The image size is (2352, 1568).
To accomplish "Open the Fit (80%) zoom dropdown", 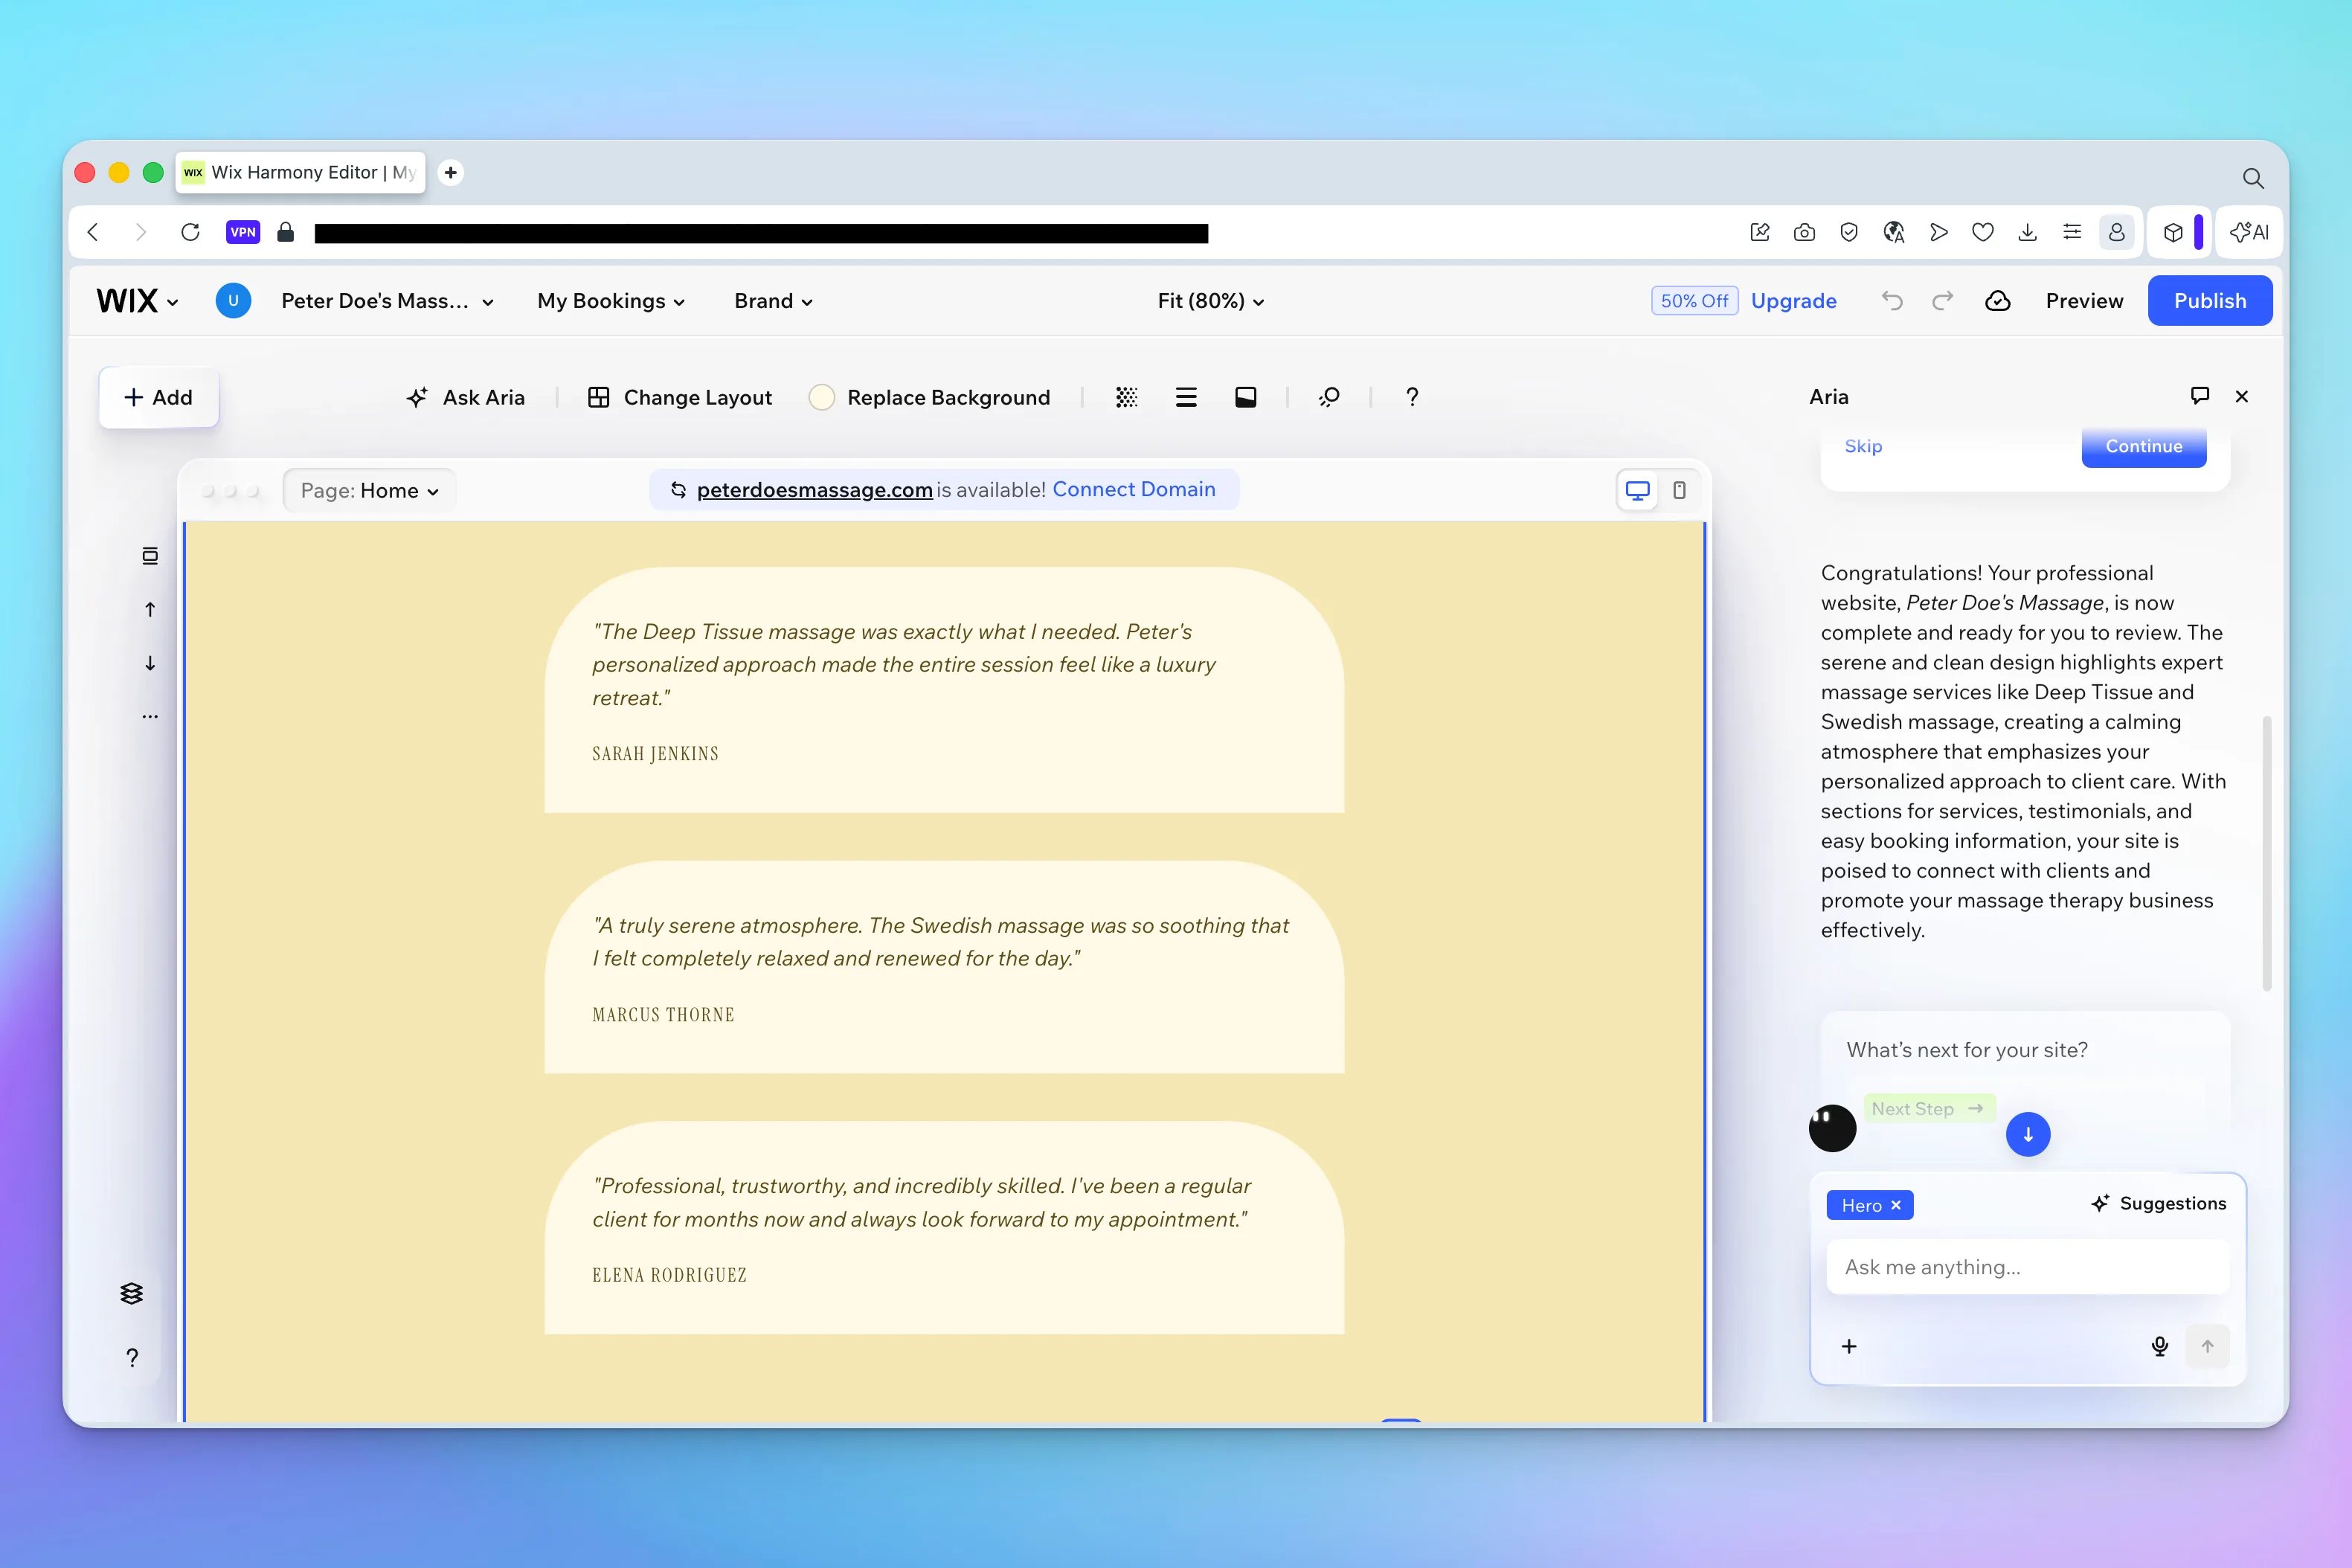I will [x=1211, y=301].
